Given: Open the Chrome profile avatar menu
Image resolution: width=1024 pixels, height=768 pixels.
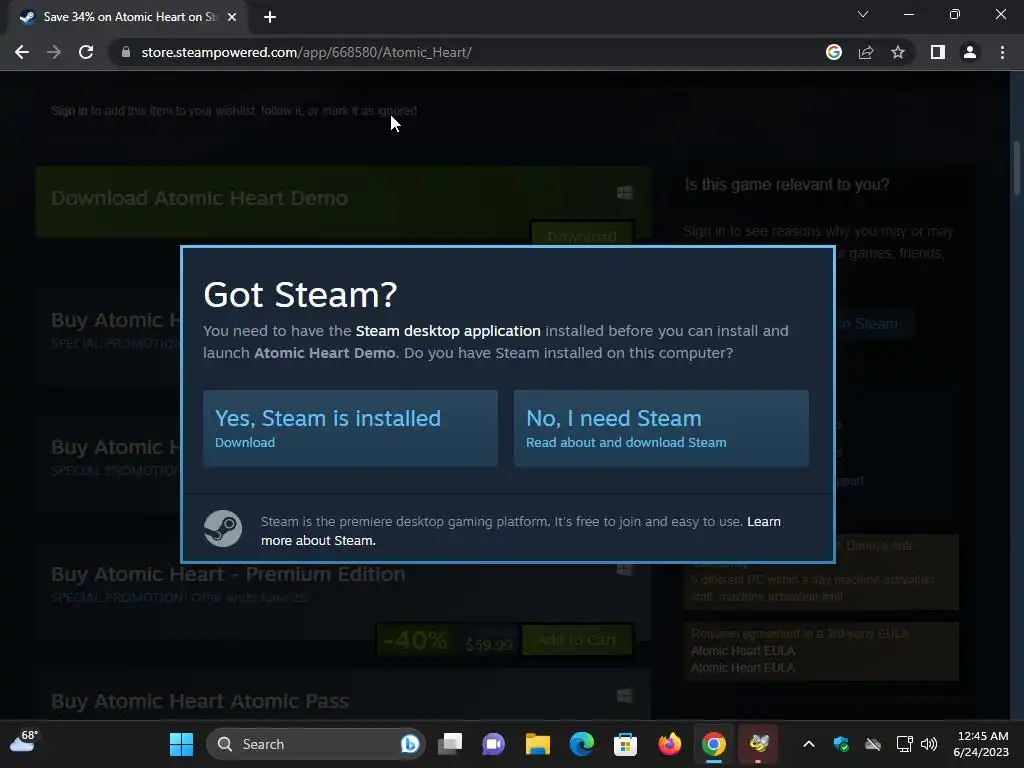Looking at the screenshot, I should coord(970,52).
